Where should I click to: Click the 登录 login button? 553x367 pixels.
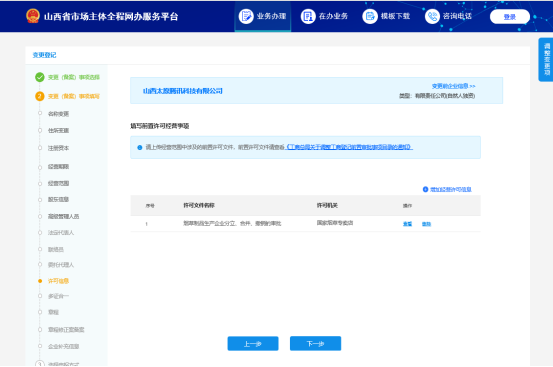click(x=510, y=17)
